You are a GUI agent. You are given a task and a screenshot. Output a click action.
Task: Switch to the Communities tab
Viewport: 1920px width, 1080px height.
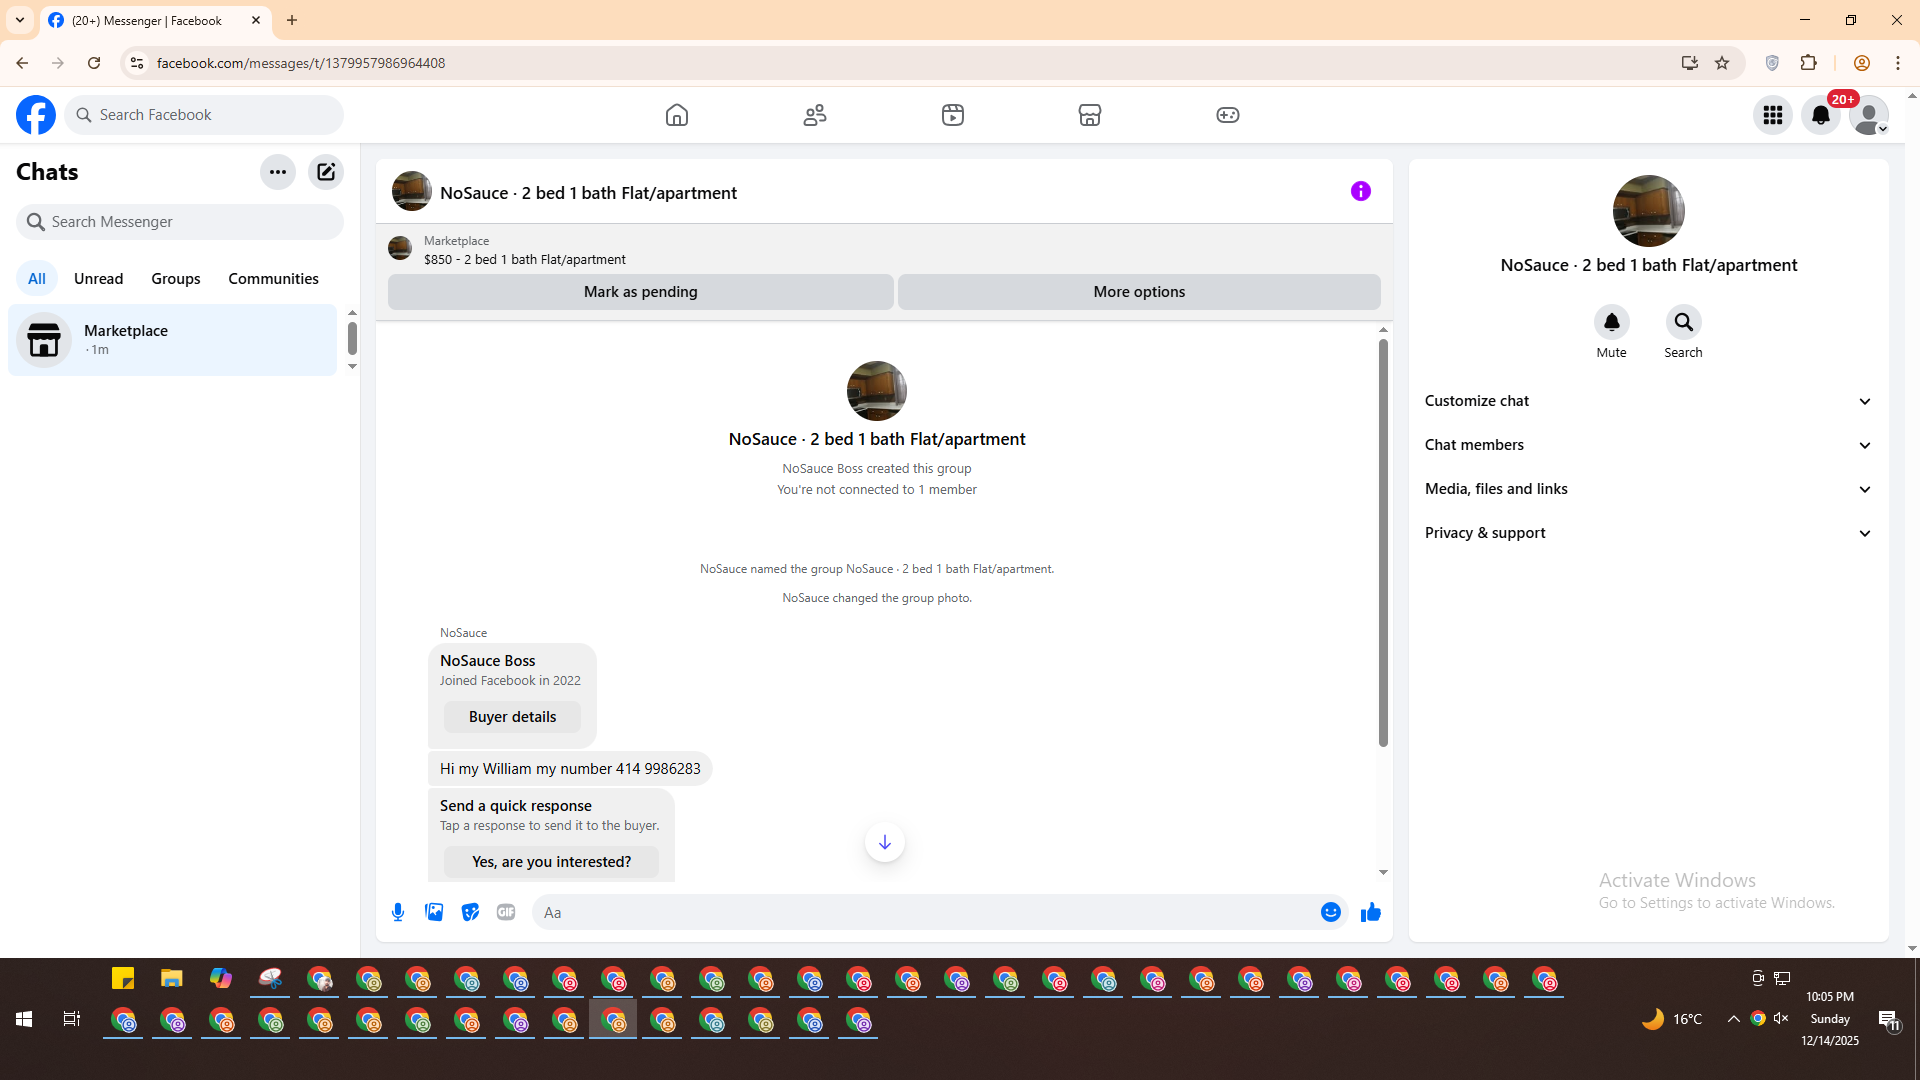click(x=273, y=279)
